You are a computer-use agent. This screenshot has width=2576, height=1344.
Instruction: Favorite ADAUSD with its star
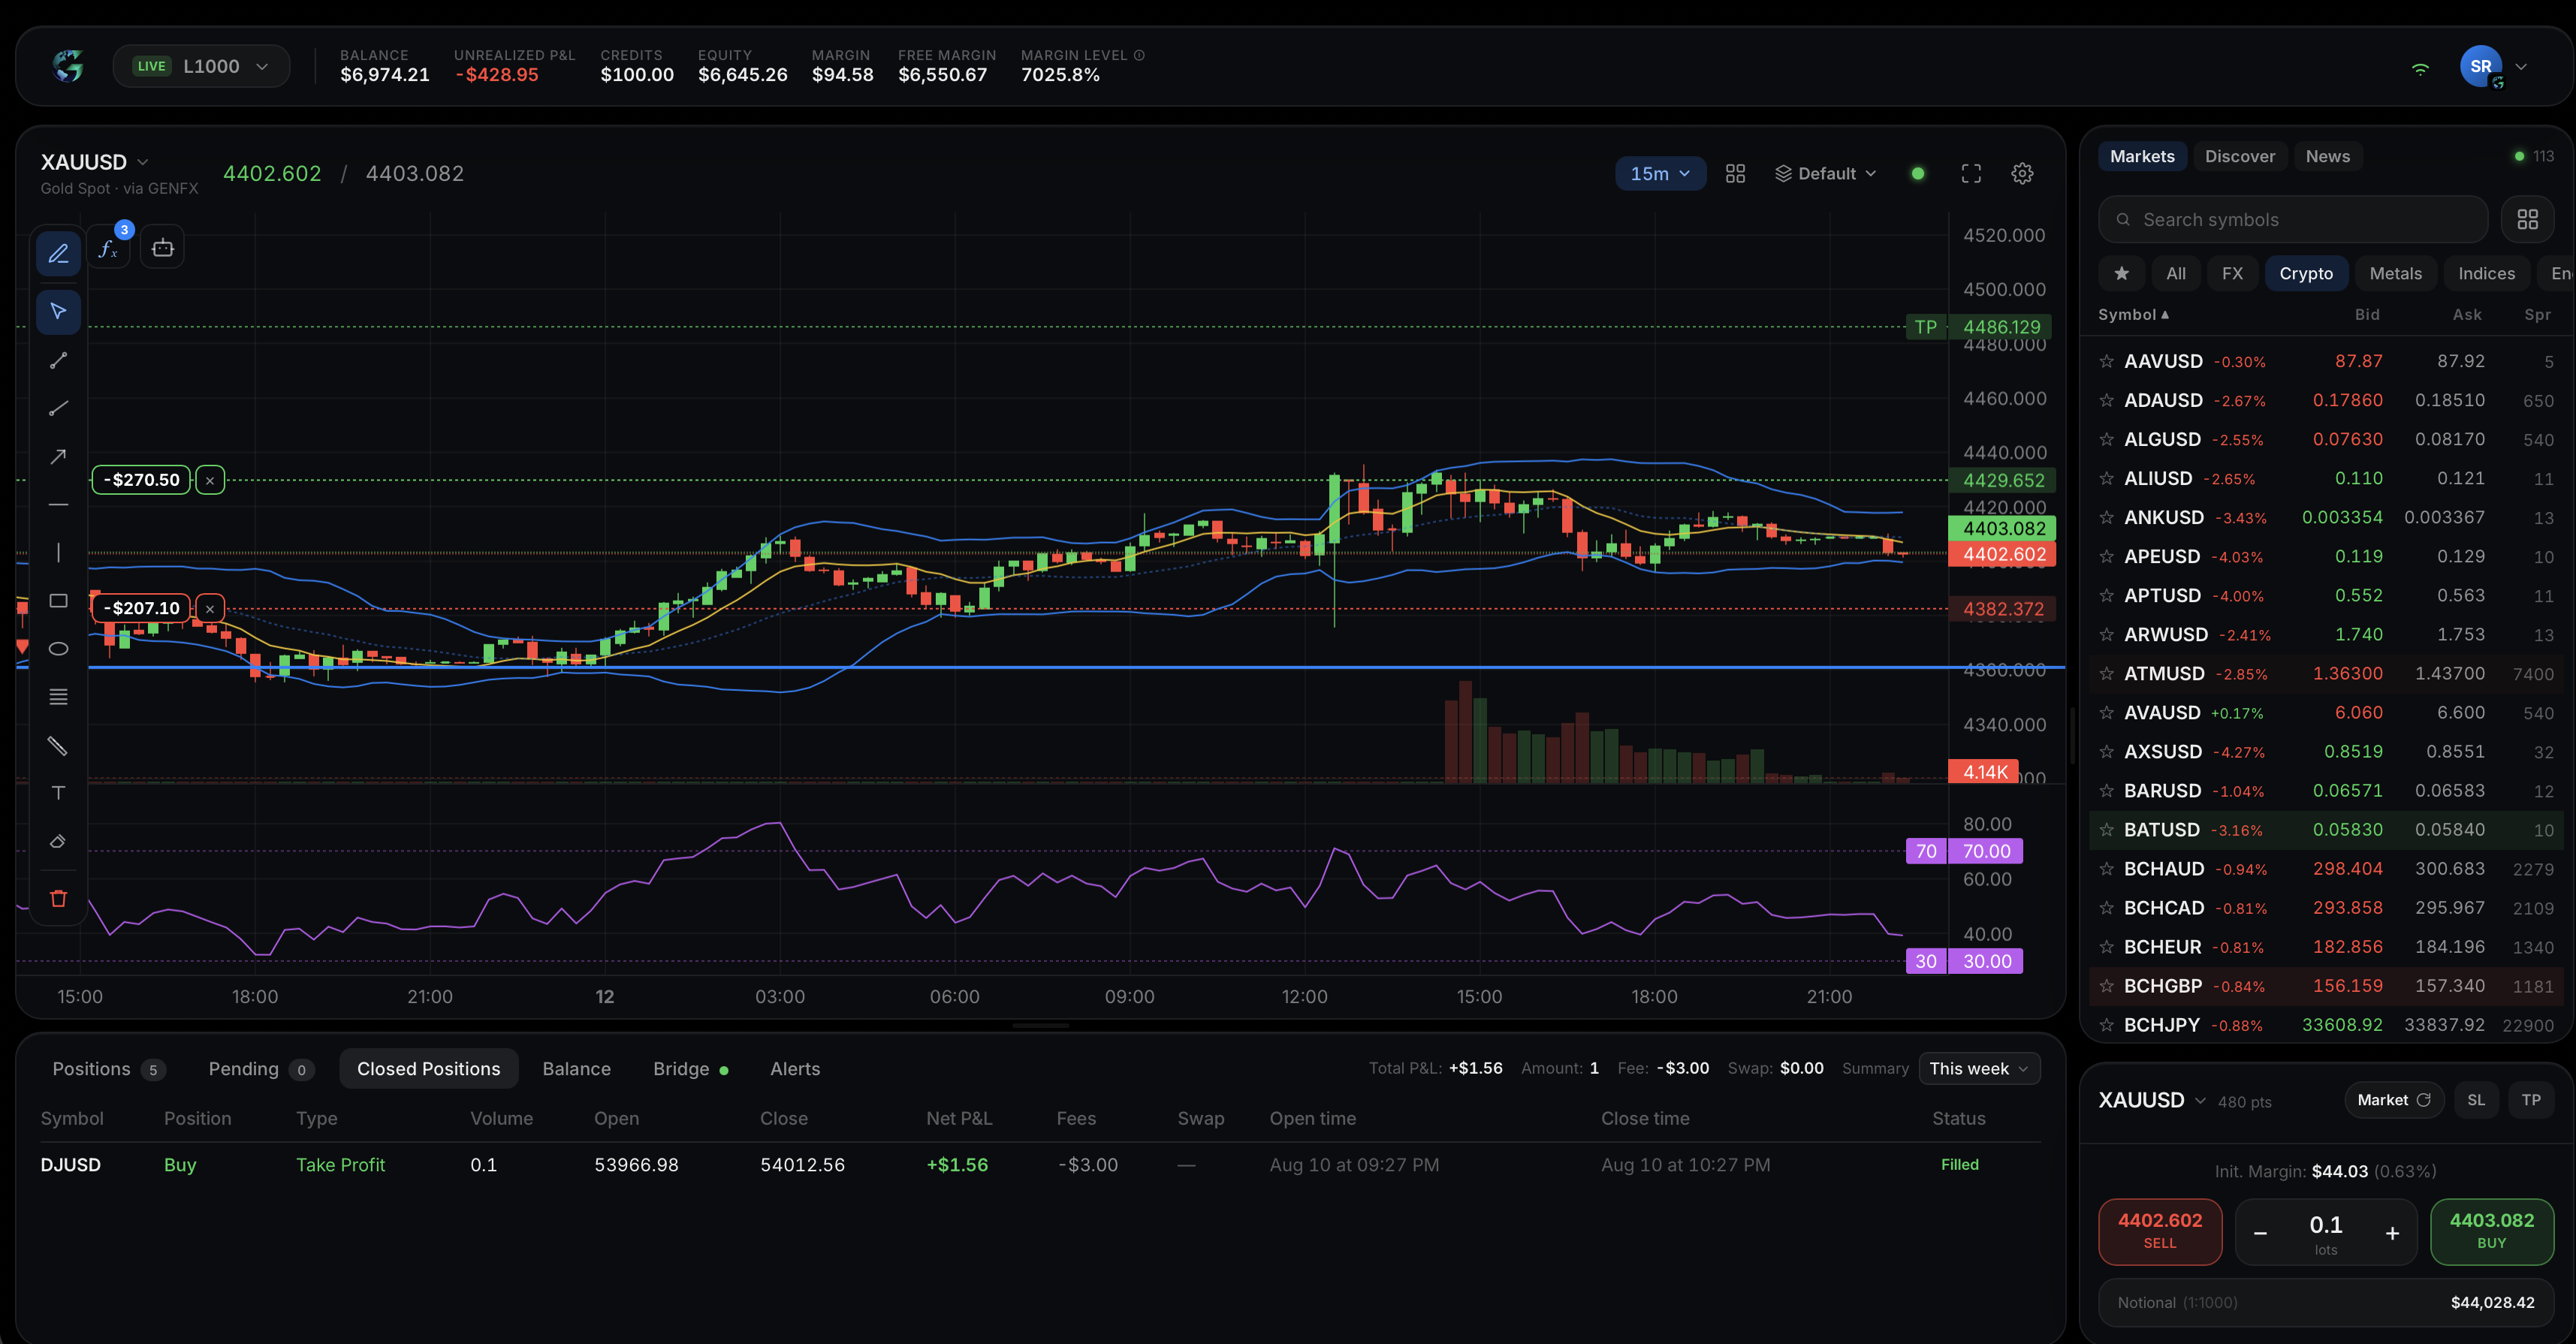click(2106, 401)
